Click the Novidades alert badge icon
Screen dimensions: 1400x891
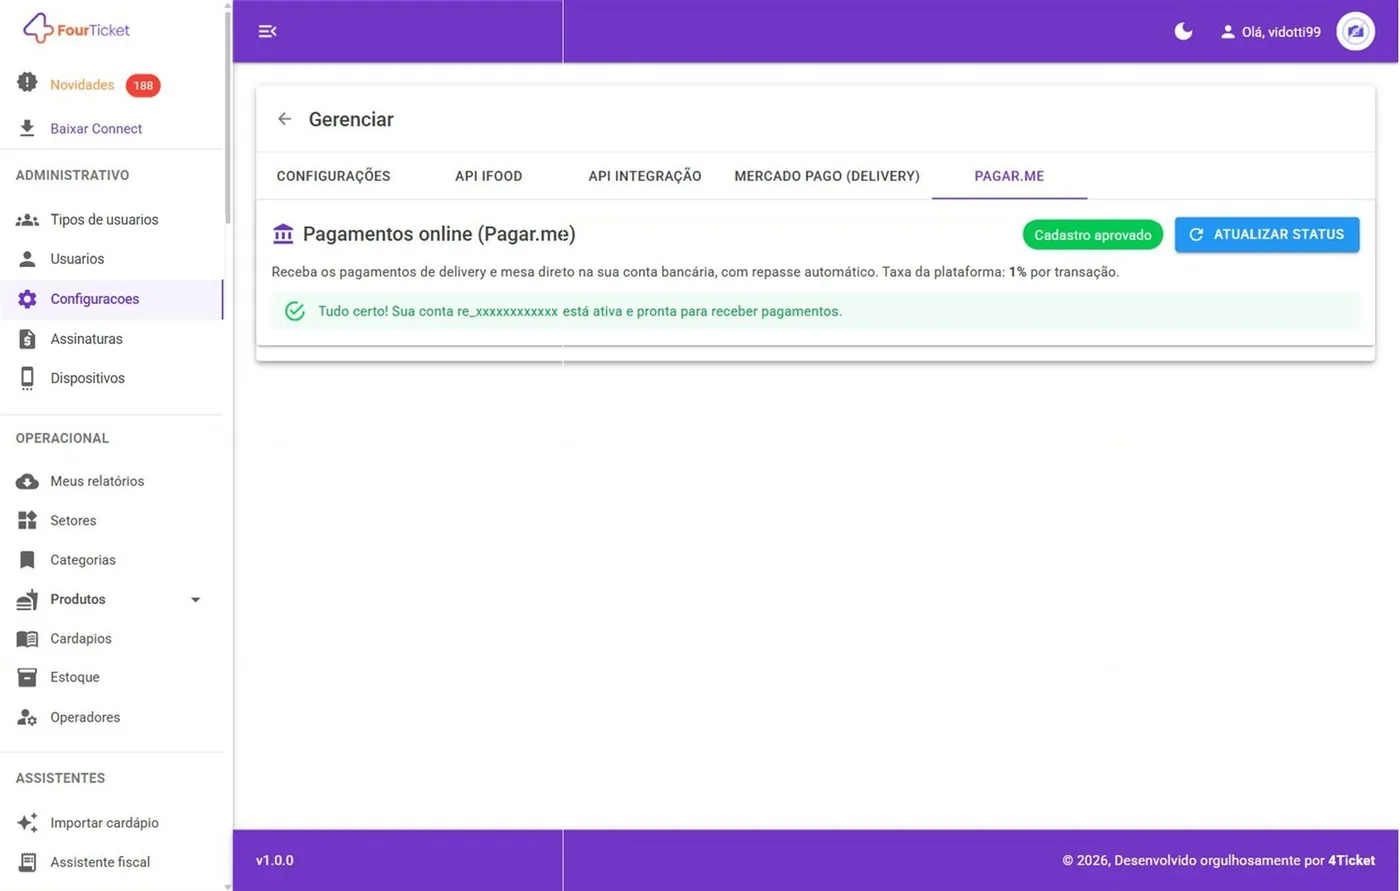click(x=27, y=83)
